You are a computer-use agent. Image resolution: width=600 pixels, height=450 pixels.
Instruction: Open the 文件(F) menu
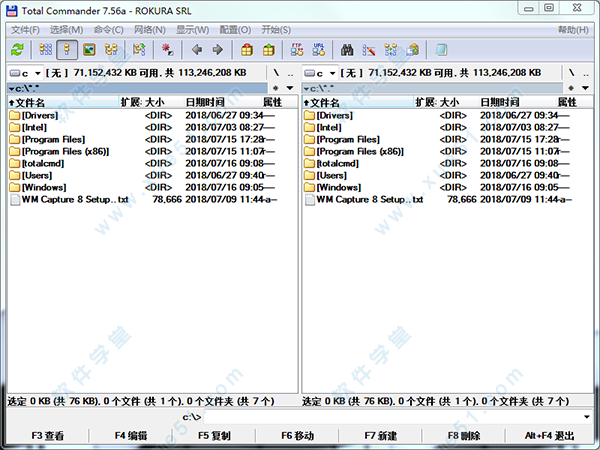pyautogui.click(x=24, y=30)
